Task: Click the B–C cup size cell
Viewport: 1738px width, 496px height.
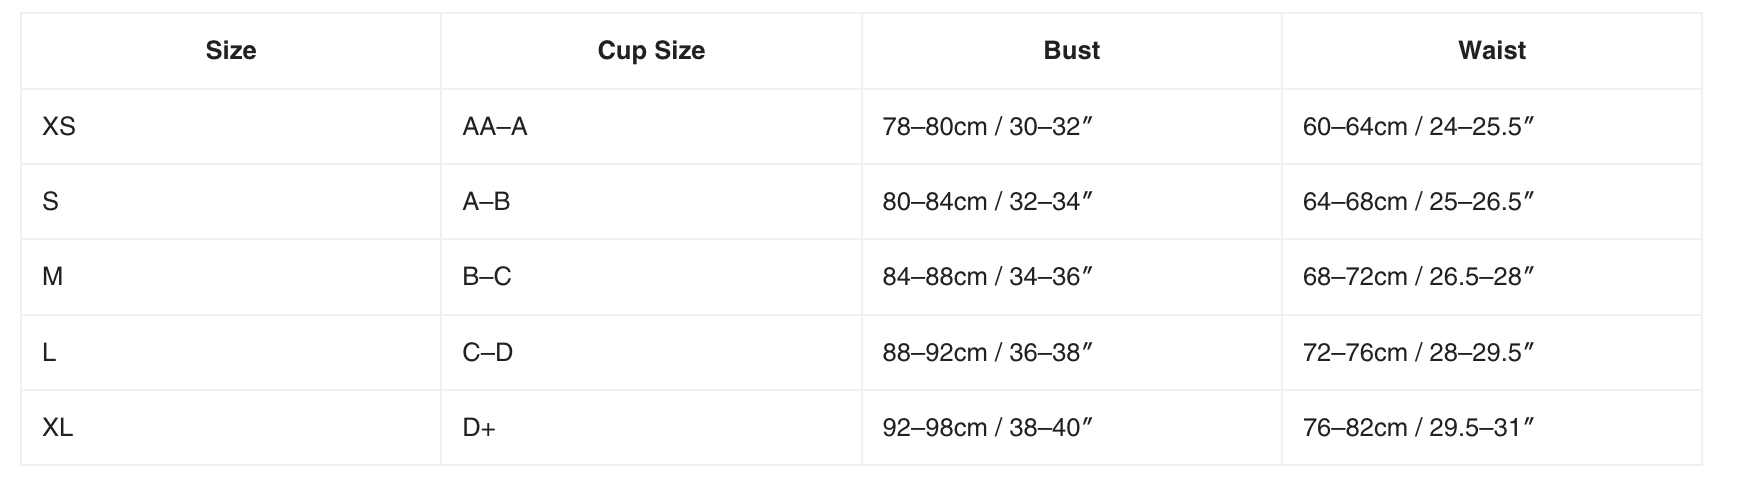Action: click(487, 277)
